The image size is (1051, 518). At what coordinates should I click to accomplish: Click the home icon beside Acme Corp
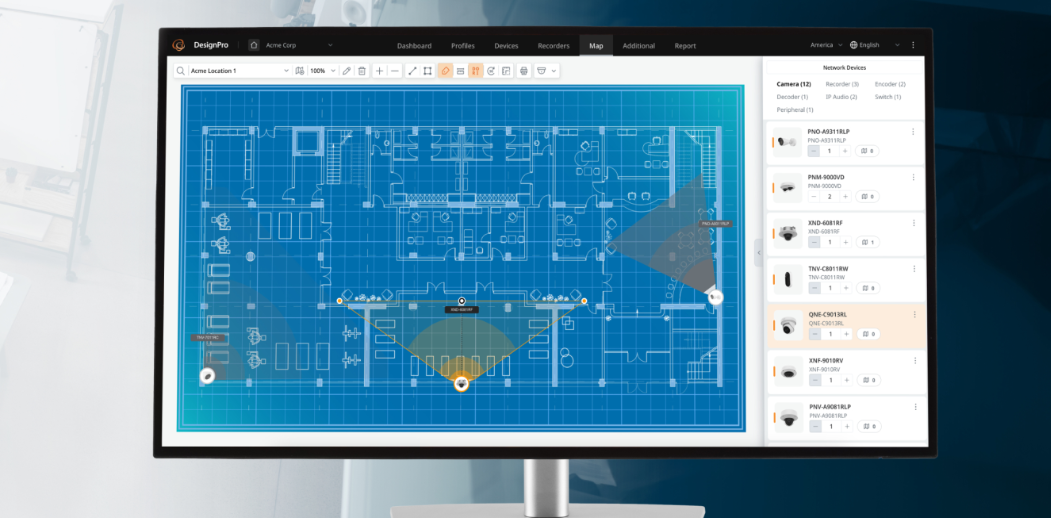pos(254,45)
